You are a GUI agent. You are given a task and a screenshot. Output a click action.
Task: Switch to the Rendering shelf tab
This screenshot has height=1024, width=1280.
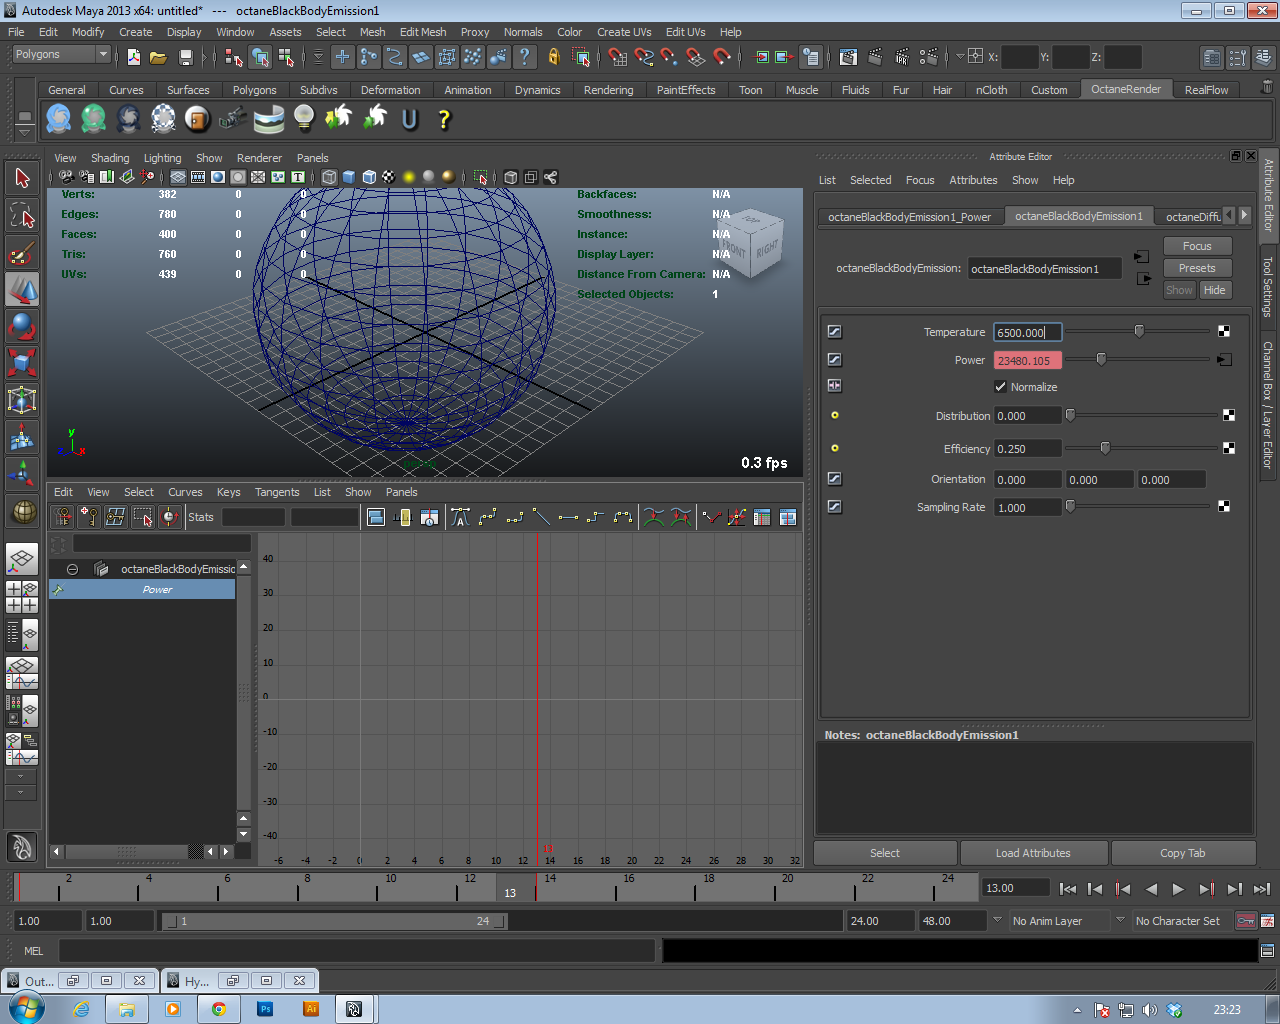tap(608, 90)
